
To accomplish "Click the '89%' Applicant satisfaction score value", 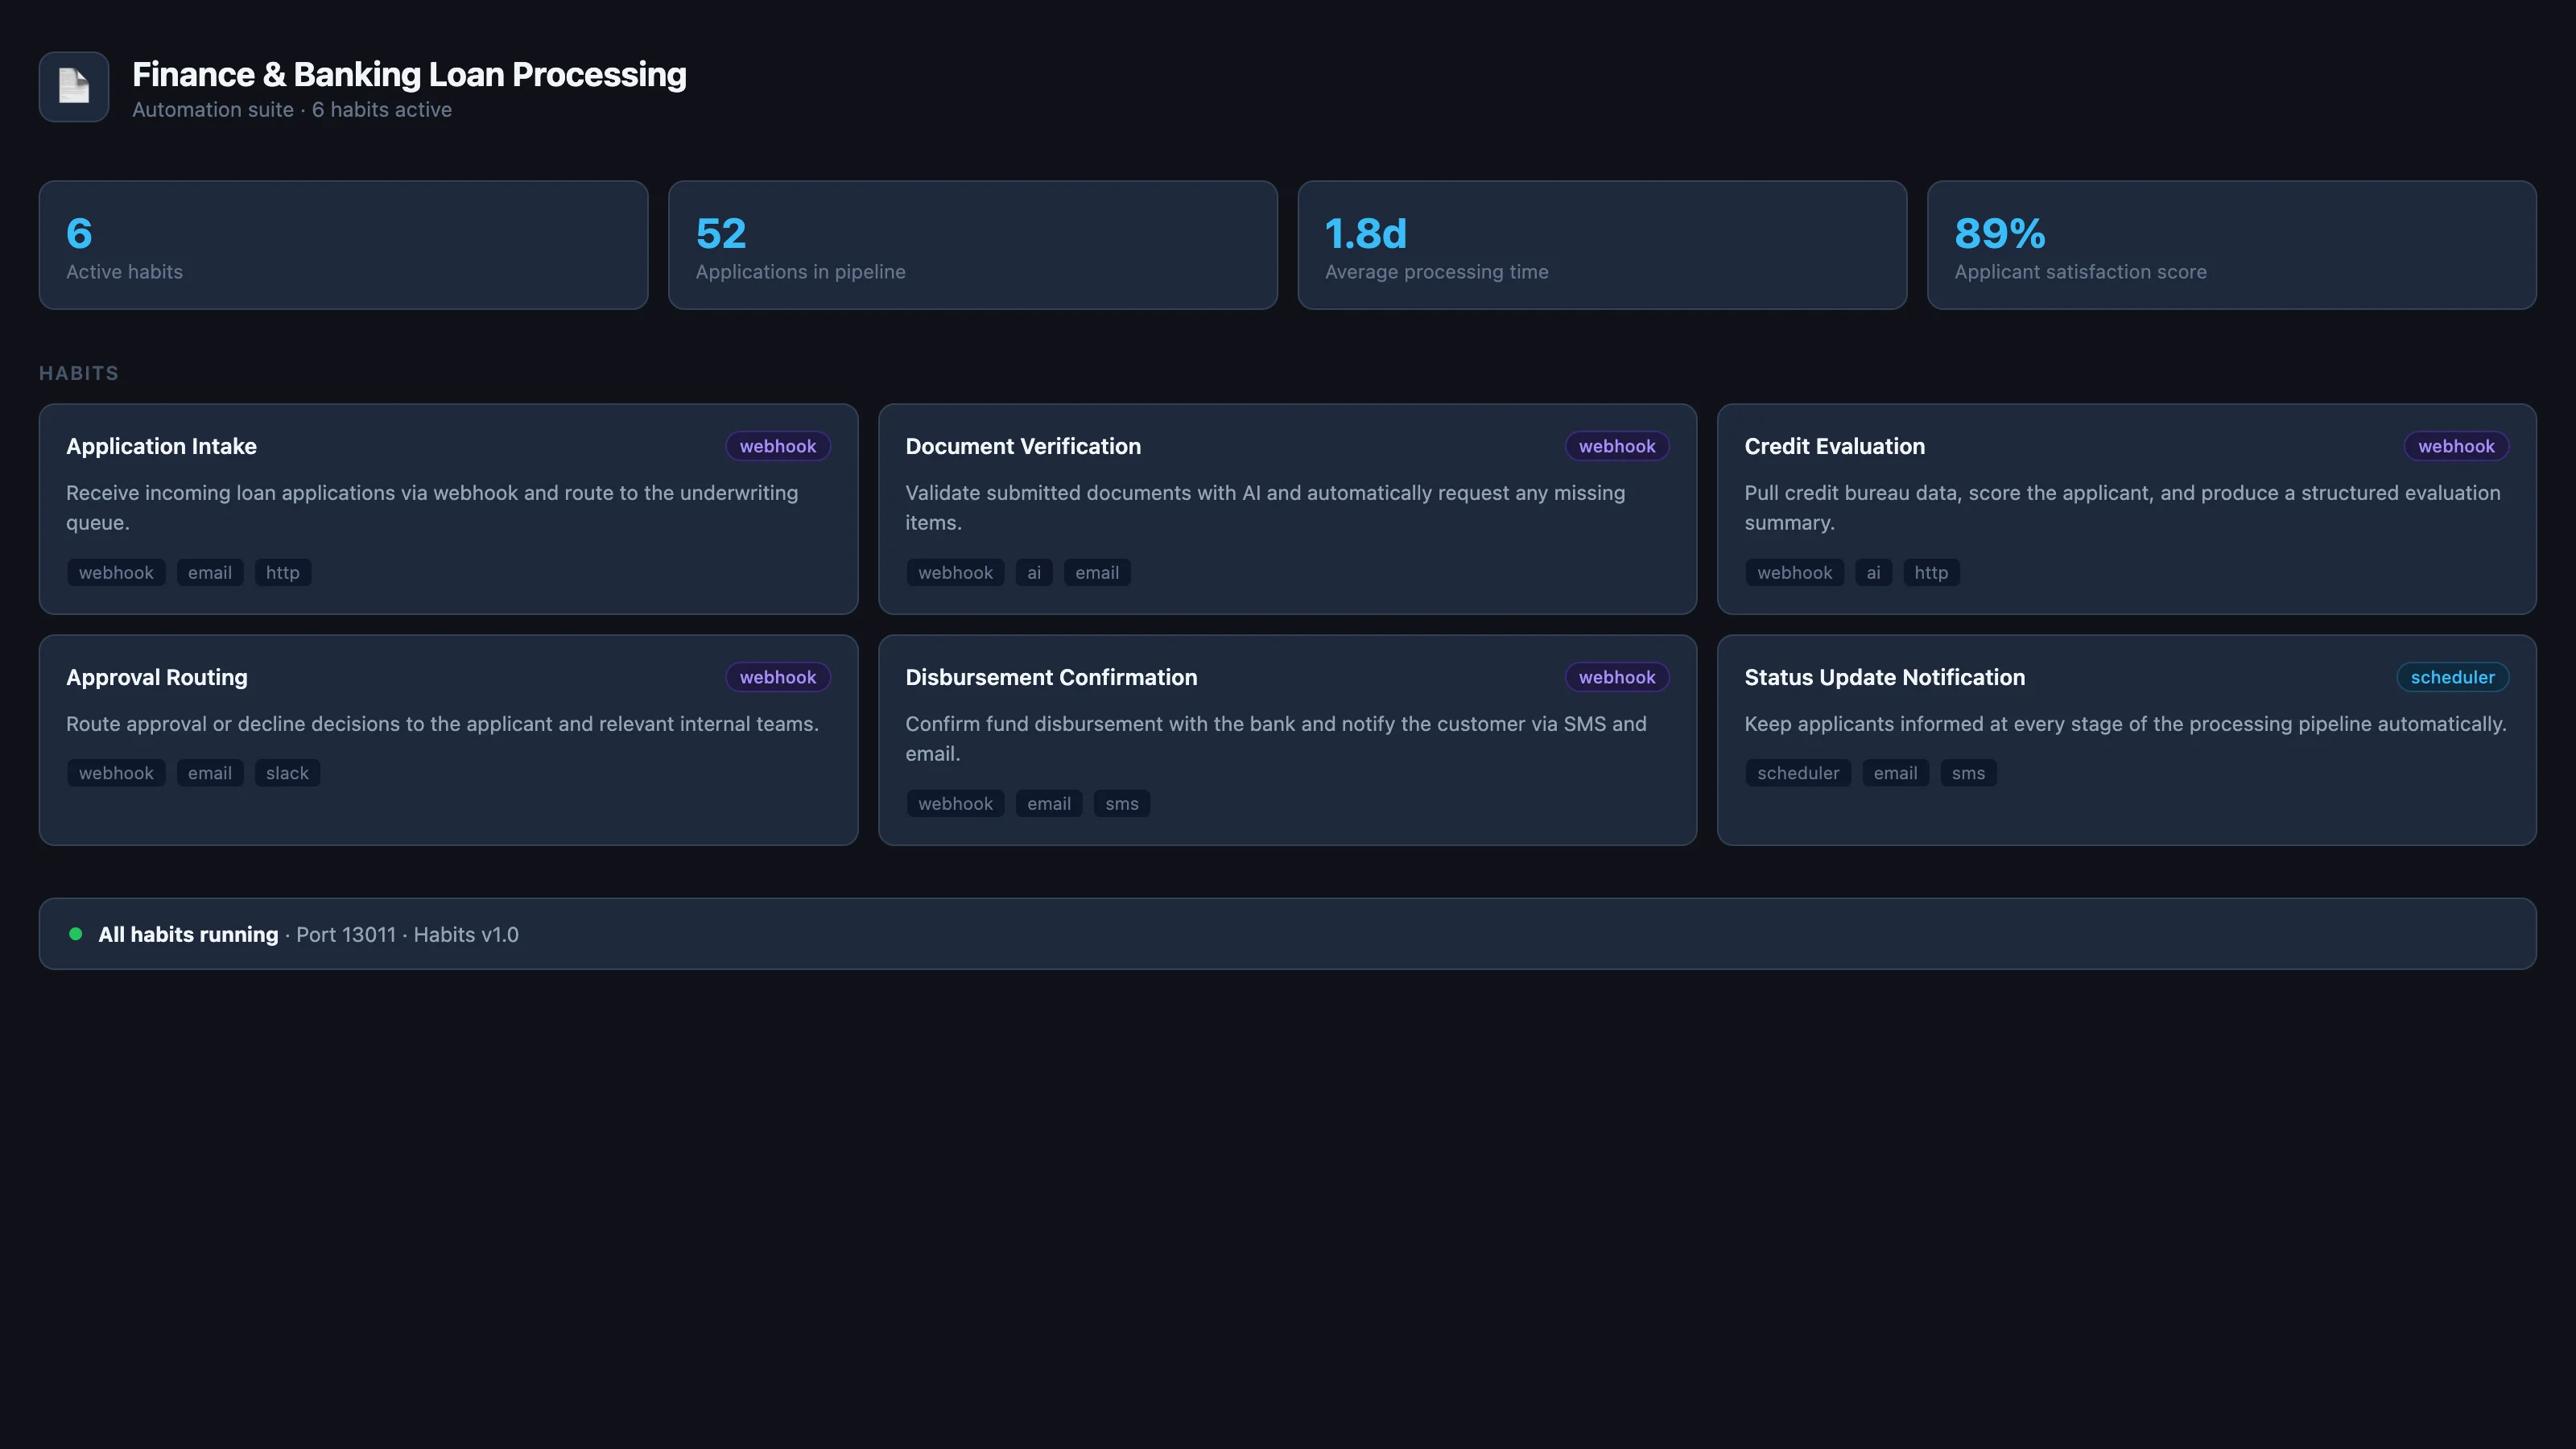I will pos(1999,233).
